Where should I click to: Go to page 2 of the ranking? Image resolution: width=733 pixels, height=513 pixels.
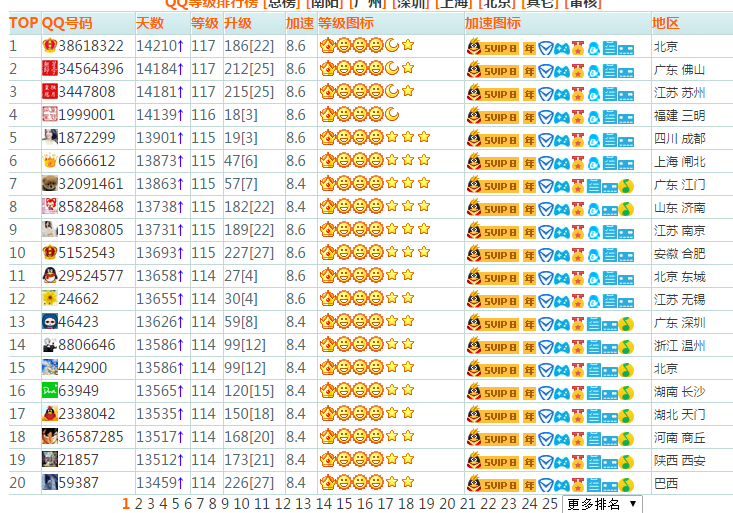pyautogui.click(x=139, y=504)
